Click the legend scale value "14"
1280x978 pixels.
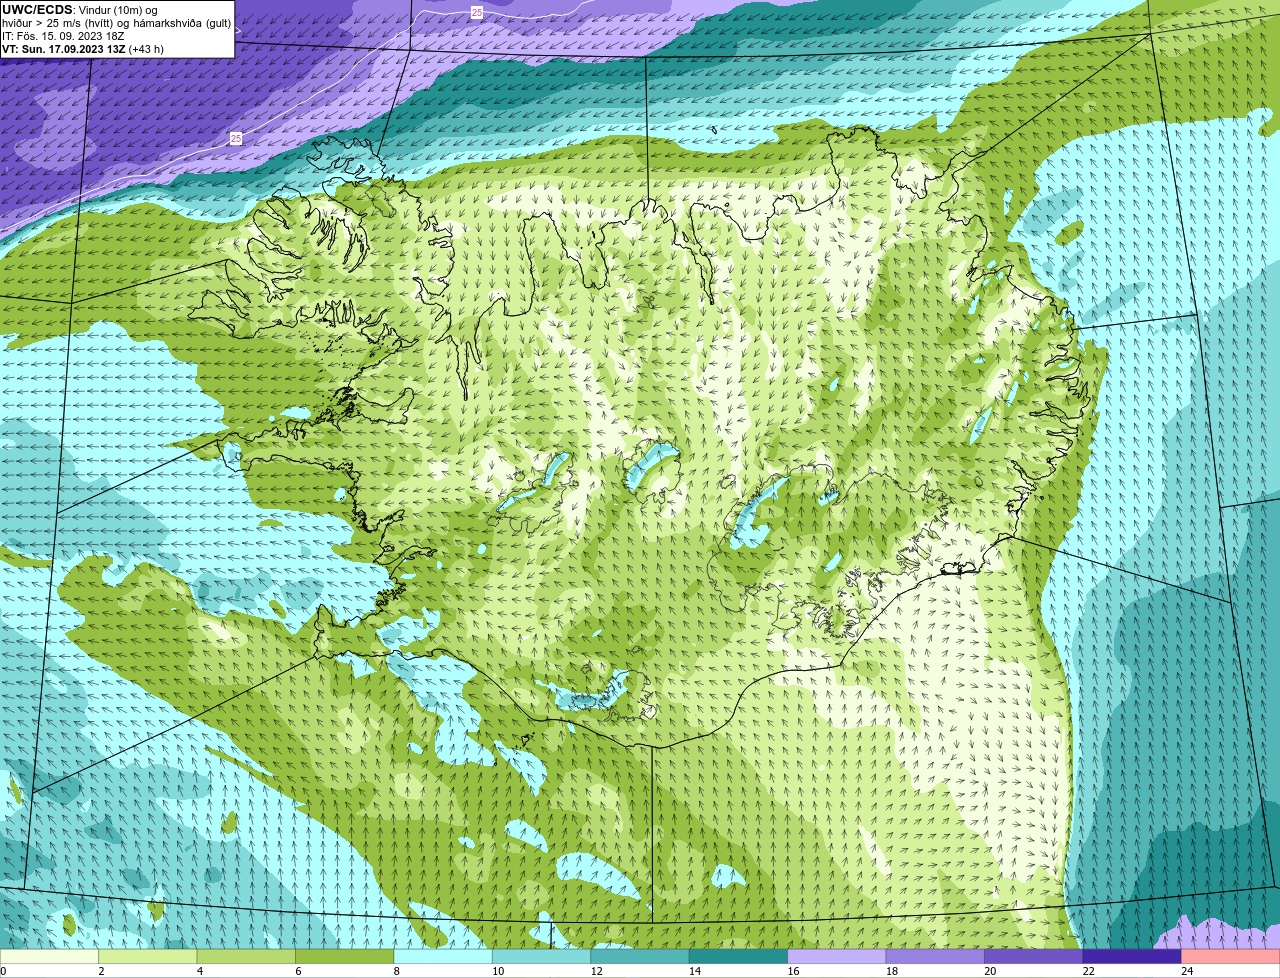tap(695, 971)
